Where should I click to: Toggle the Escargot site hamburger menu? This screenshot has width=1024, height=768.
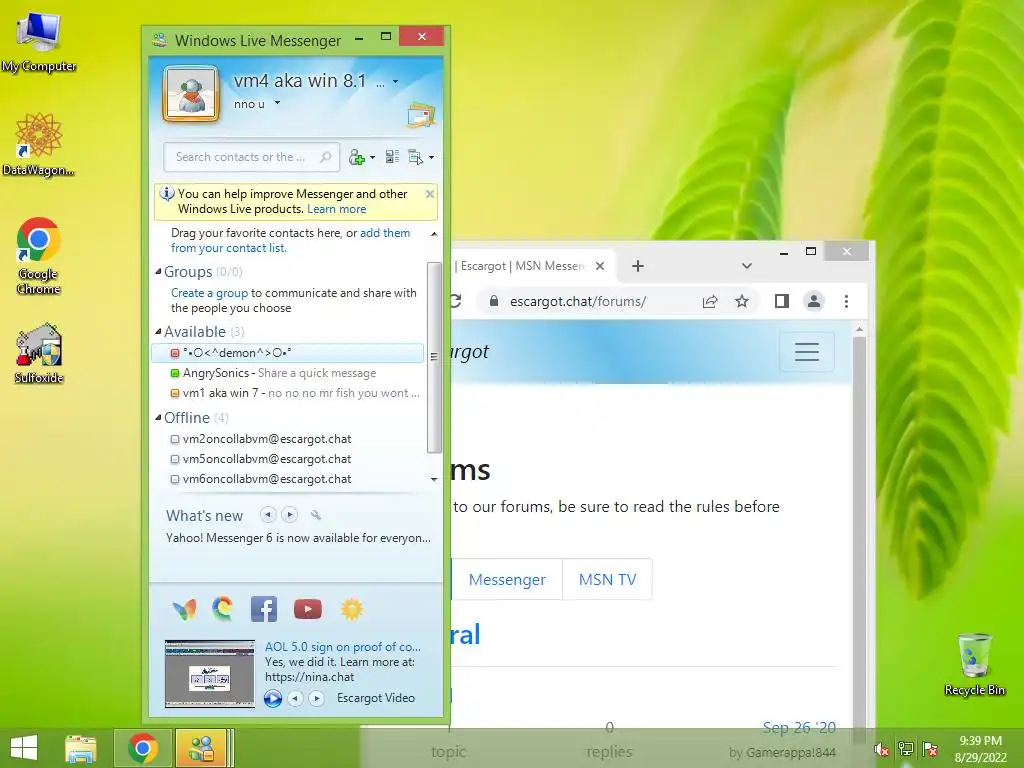tap(807, 351)
